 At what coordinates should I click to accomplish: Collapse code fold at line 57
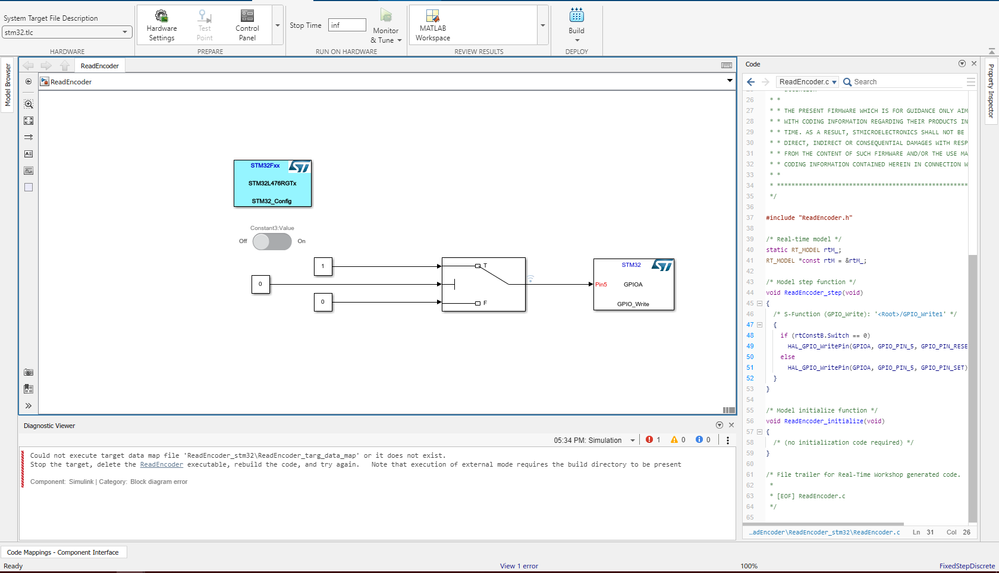759,432
